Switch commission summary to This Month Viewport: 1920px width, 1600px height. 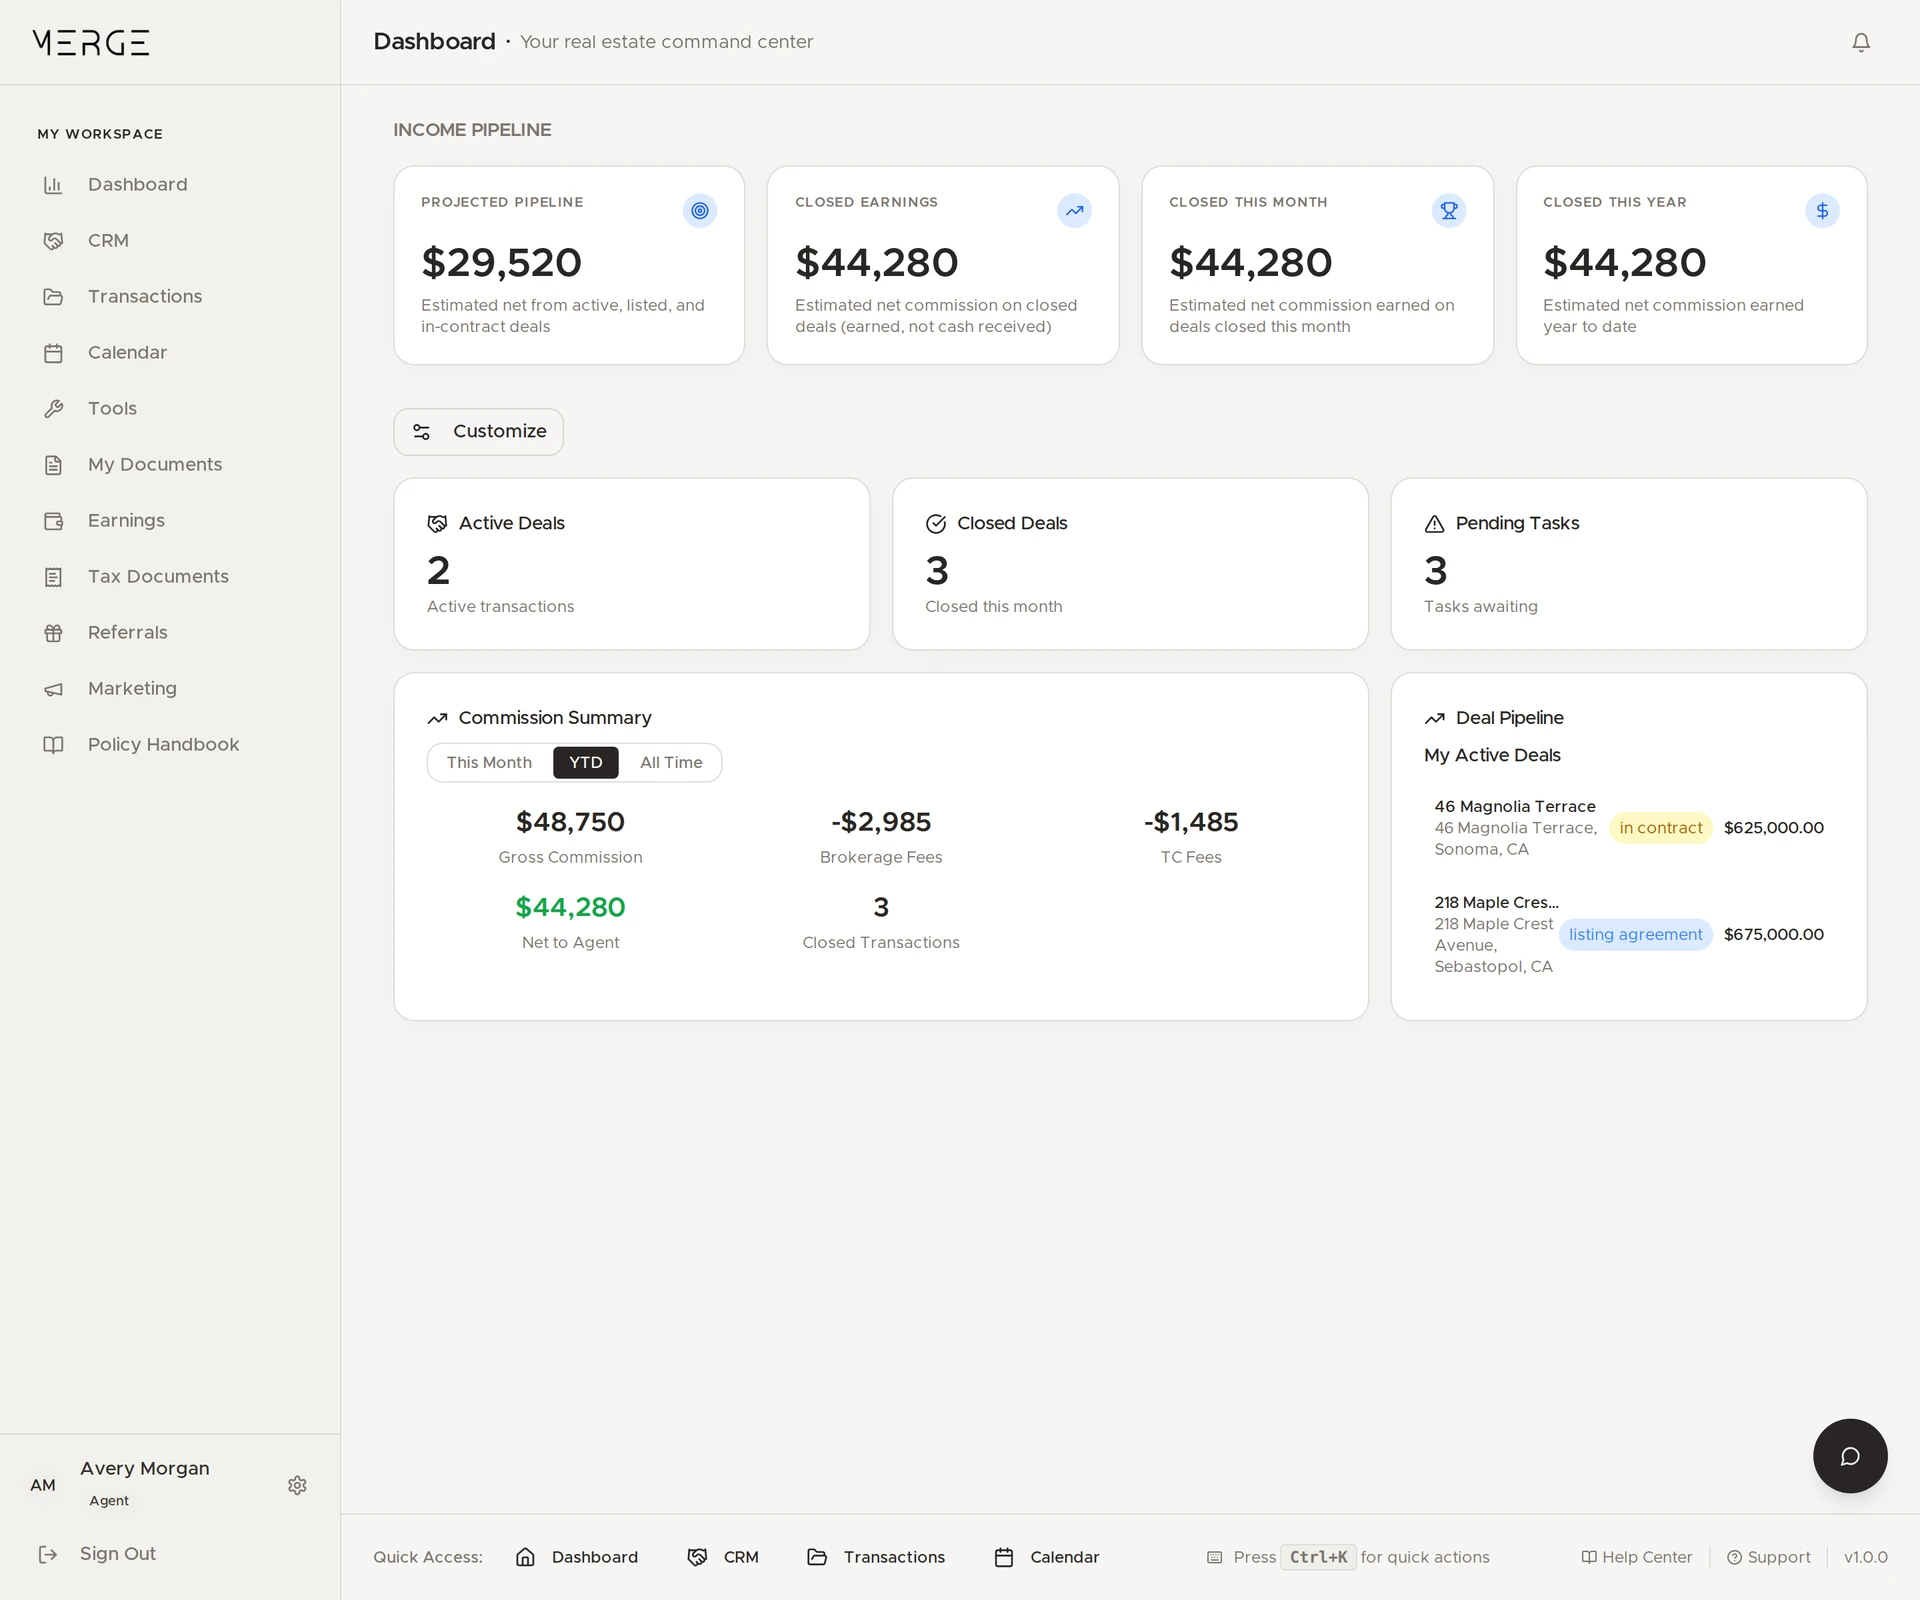pyautogui.click(x=489, y=762)
